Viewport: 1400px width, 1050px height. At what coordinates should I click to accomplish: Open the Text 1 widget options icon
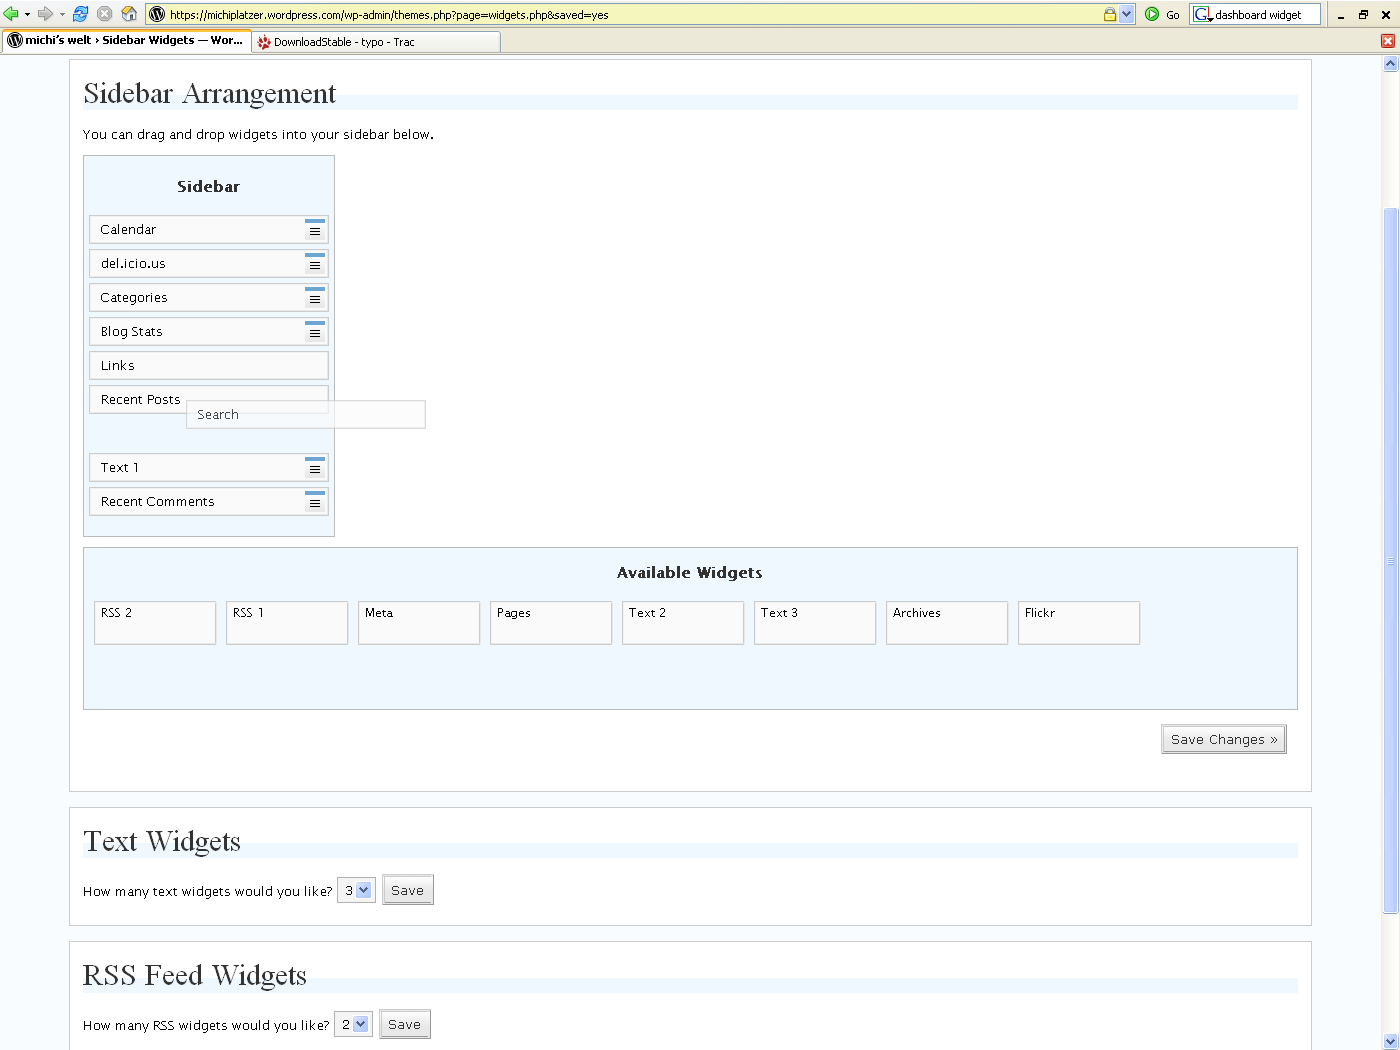[x=315, y=468]
